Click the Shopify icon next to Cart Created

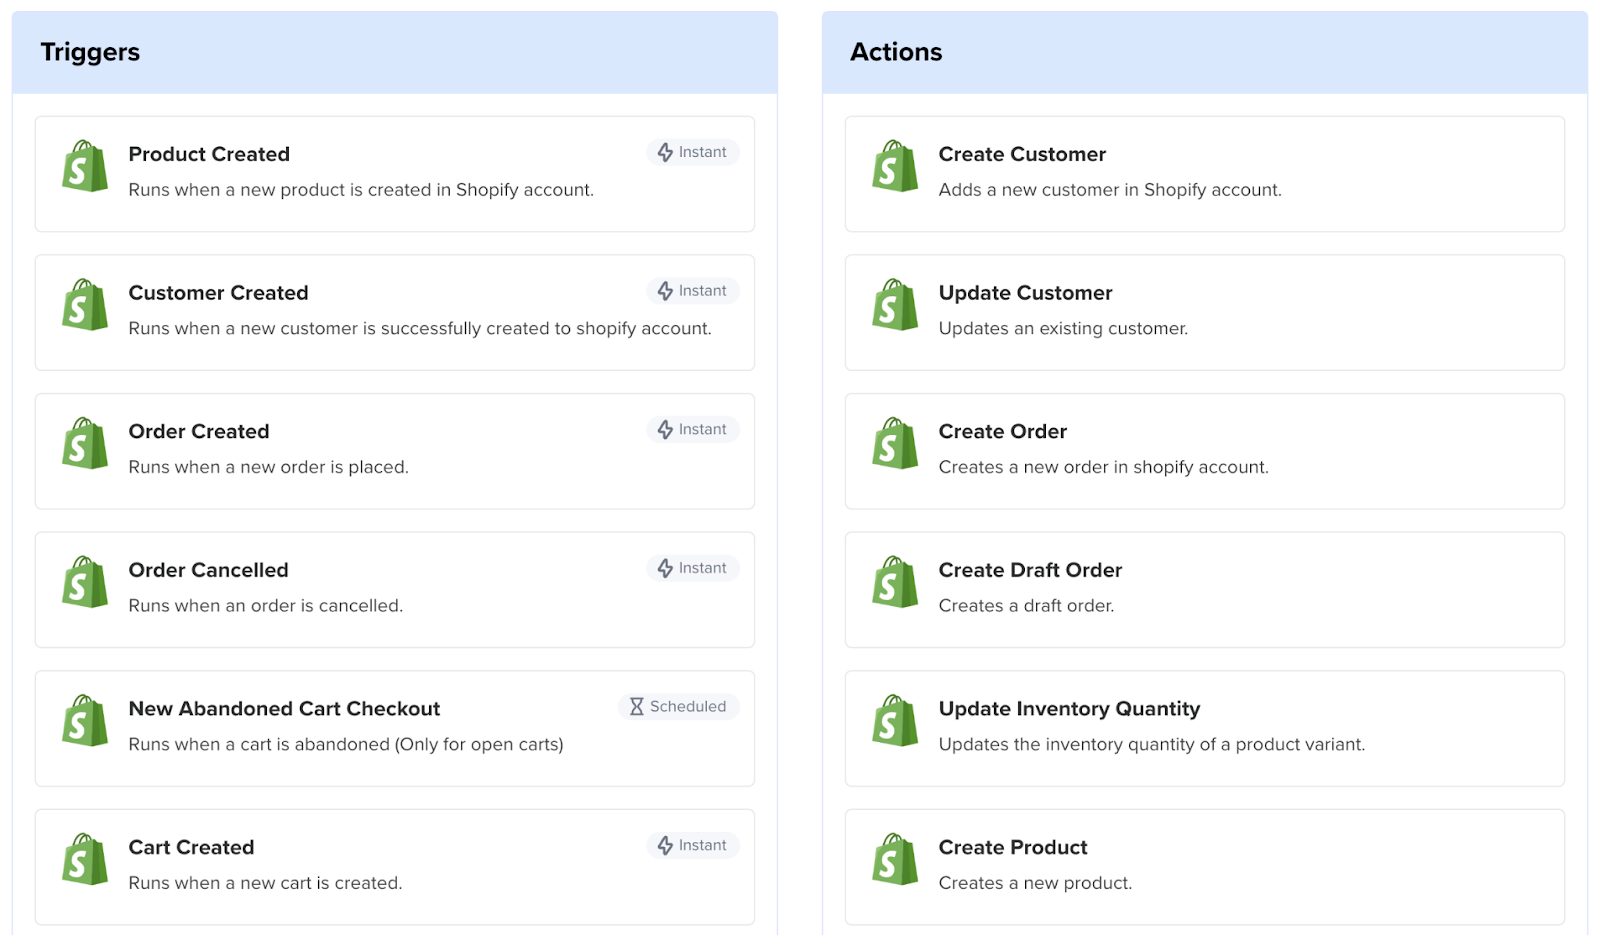85,860
